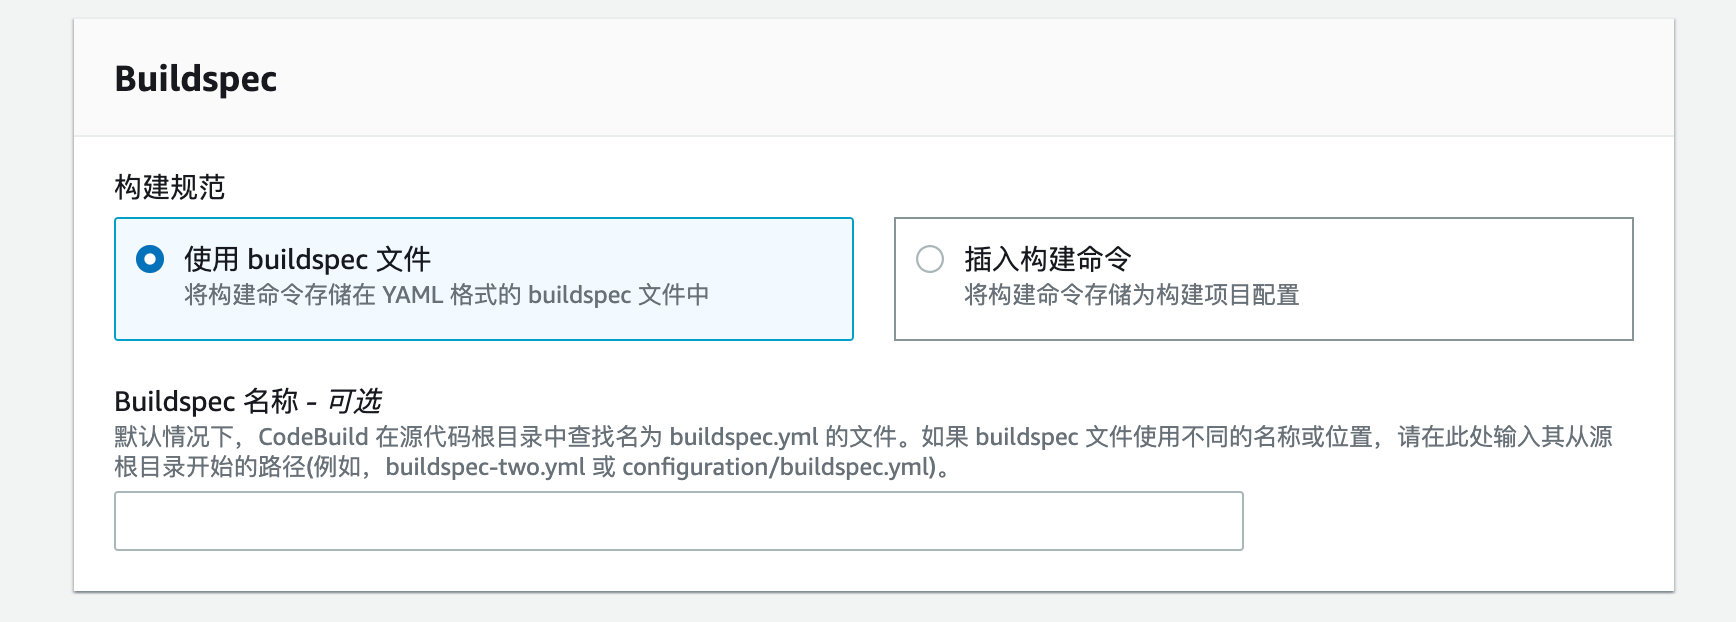Click the 可选 italic text
The height and width of the screenshot is (622, 1736).
tap(355, 402)
